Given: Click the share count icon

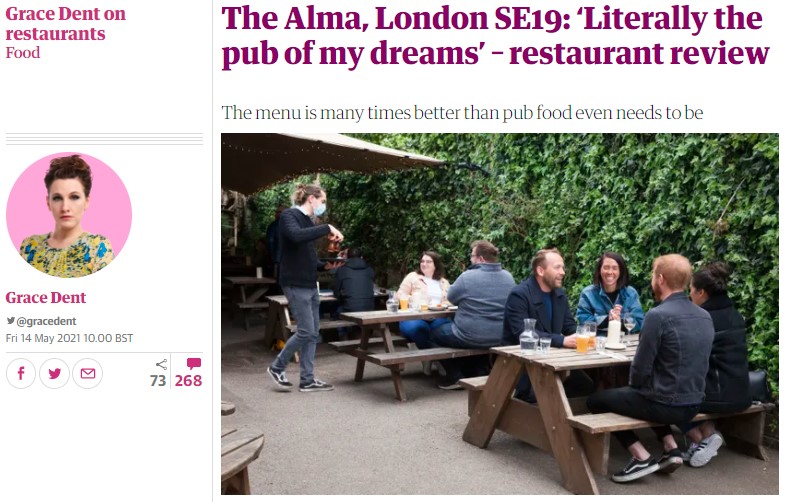Looking at the screenshot, I should coord(161,364).
